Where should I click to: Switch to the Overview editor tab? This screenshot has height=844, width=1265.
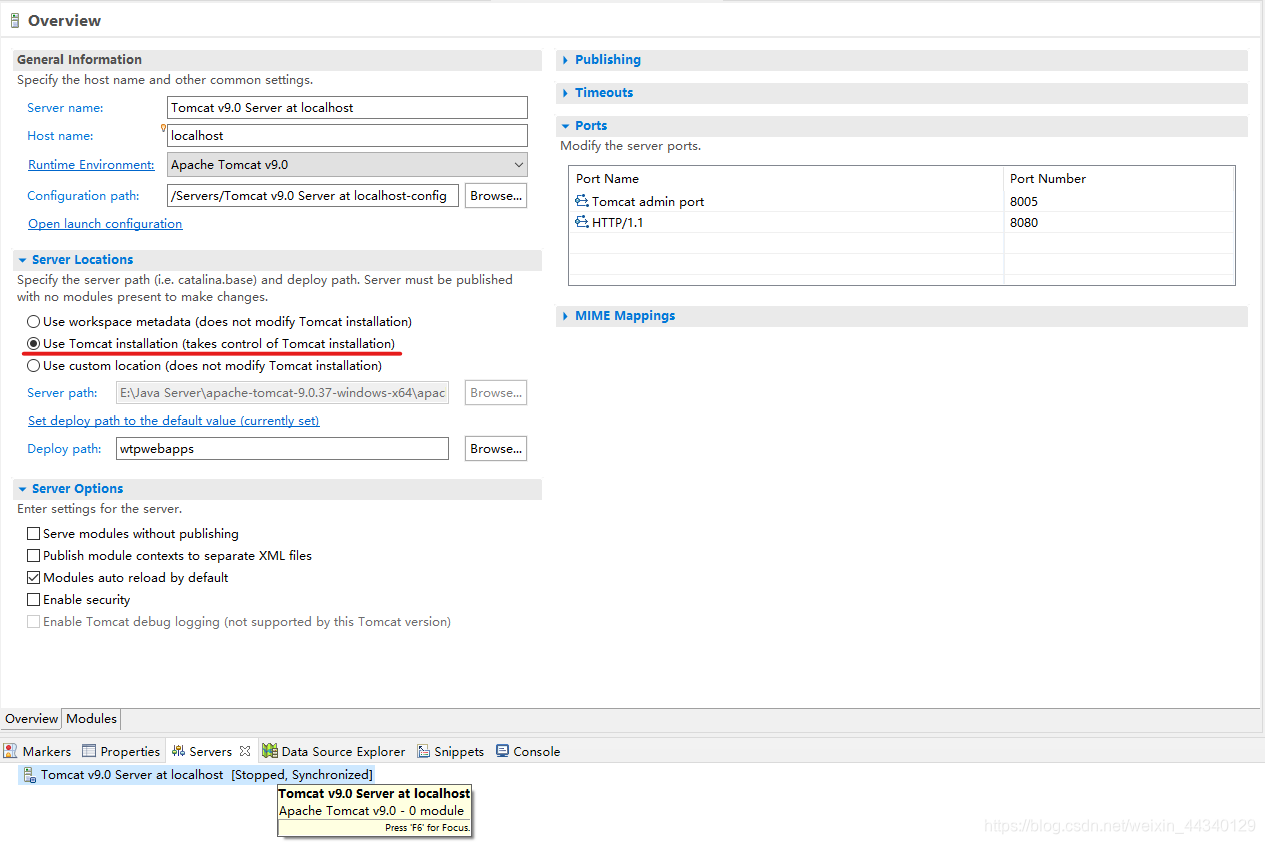pos(31,719)
